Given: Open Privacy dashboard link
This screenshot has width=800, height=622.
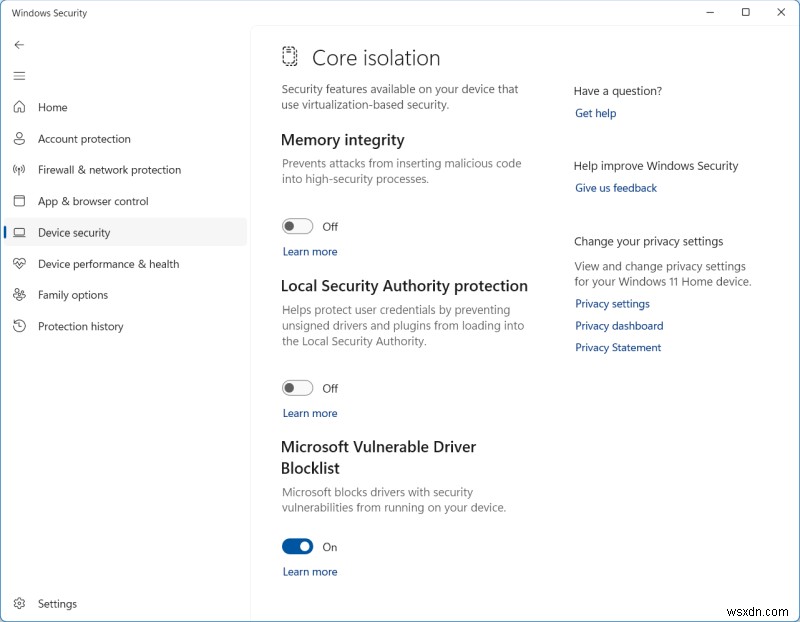Looking at the screenshot, I should pos(619,326).
